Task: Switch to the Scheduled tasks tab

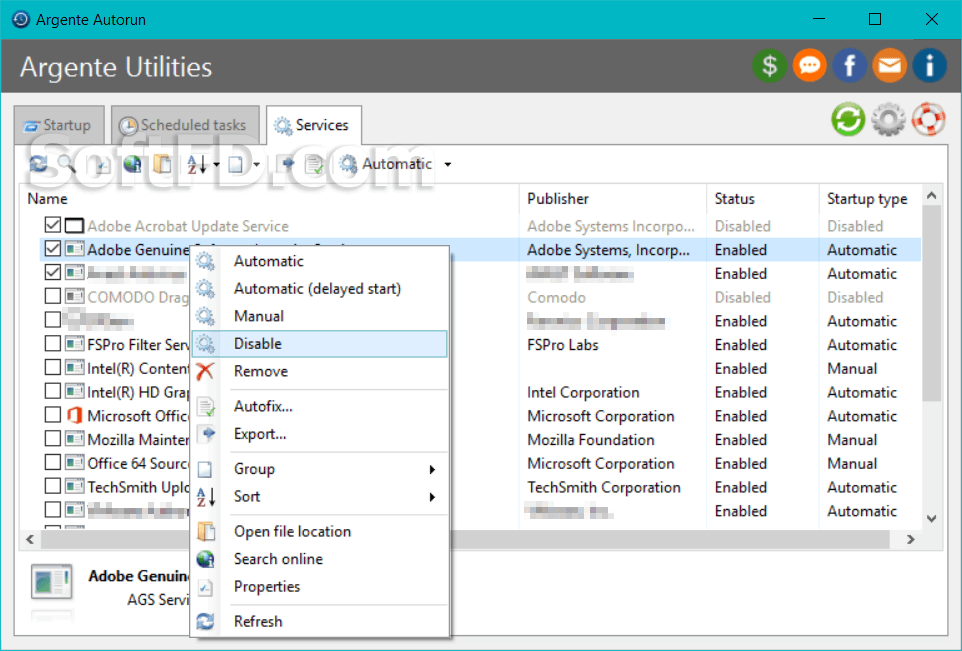Action: [x=185, y=125]
